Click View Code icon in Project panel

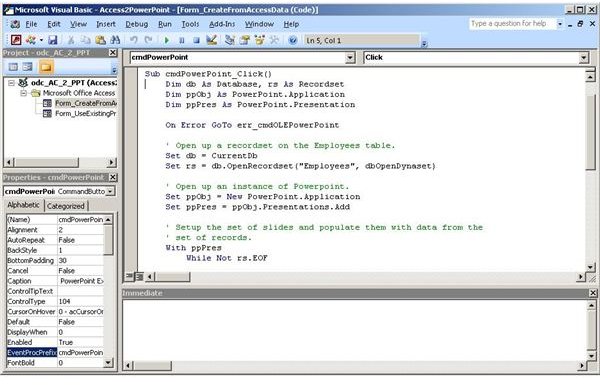[x=13, y=67]
